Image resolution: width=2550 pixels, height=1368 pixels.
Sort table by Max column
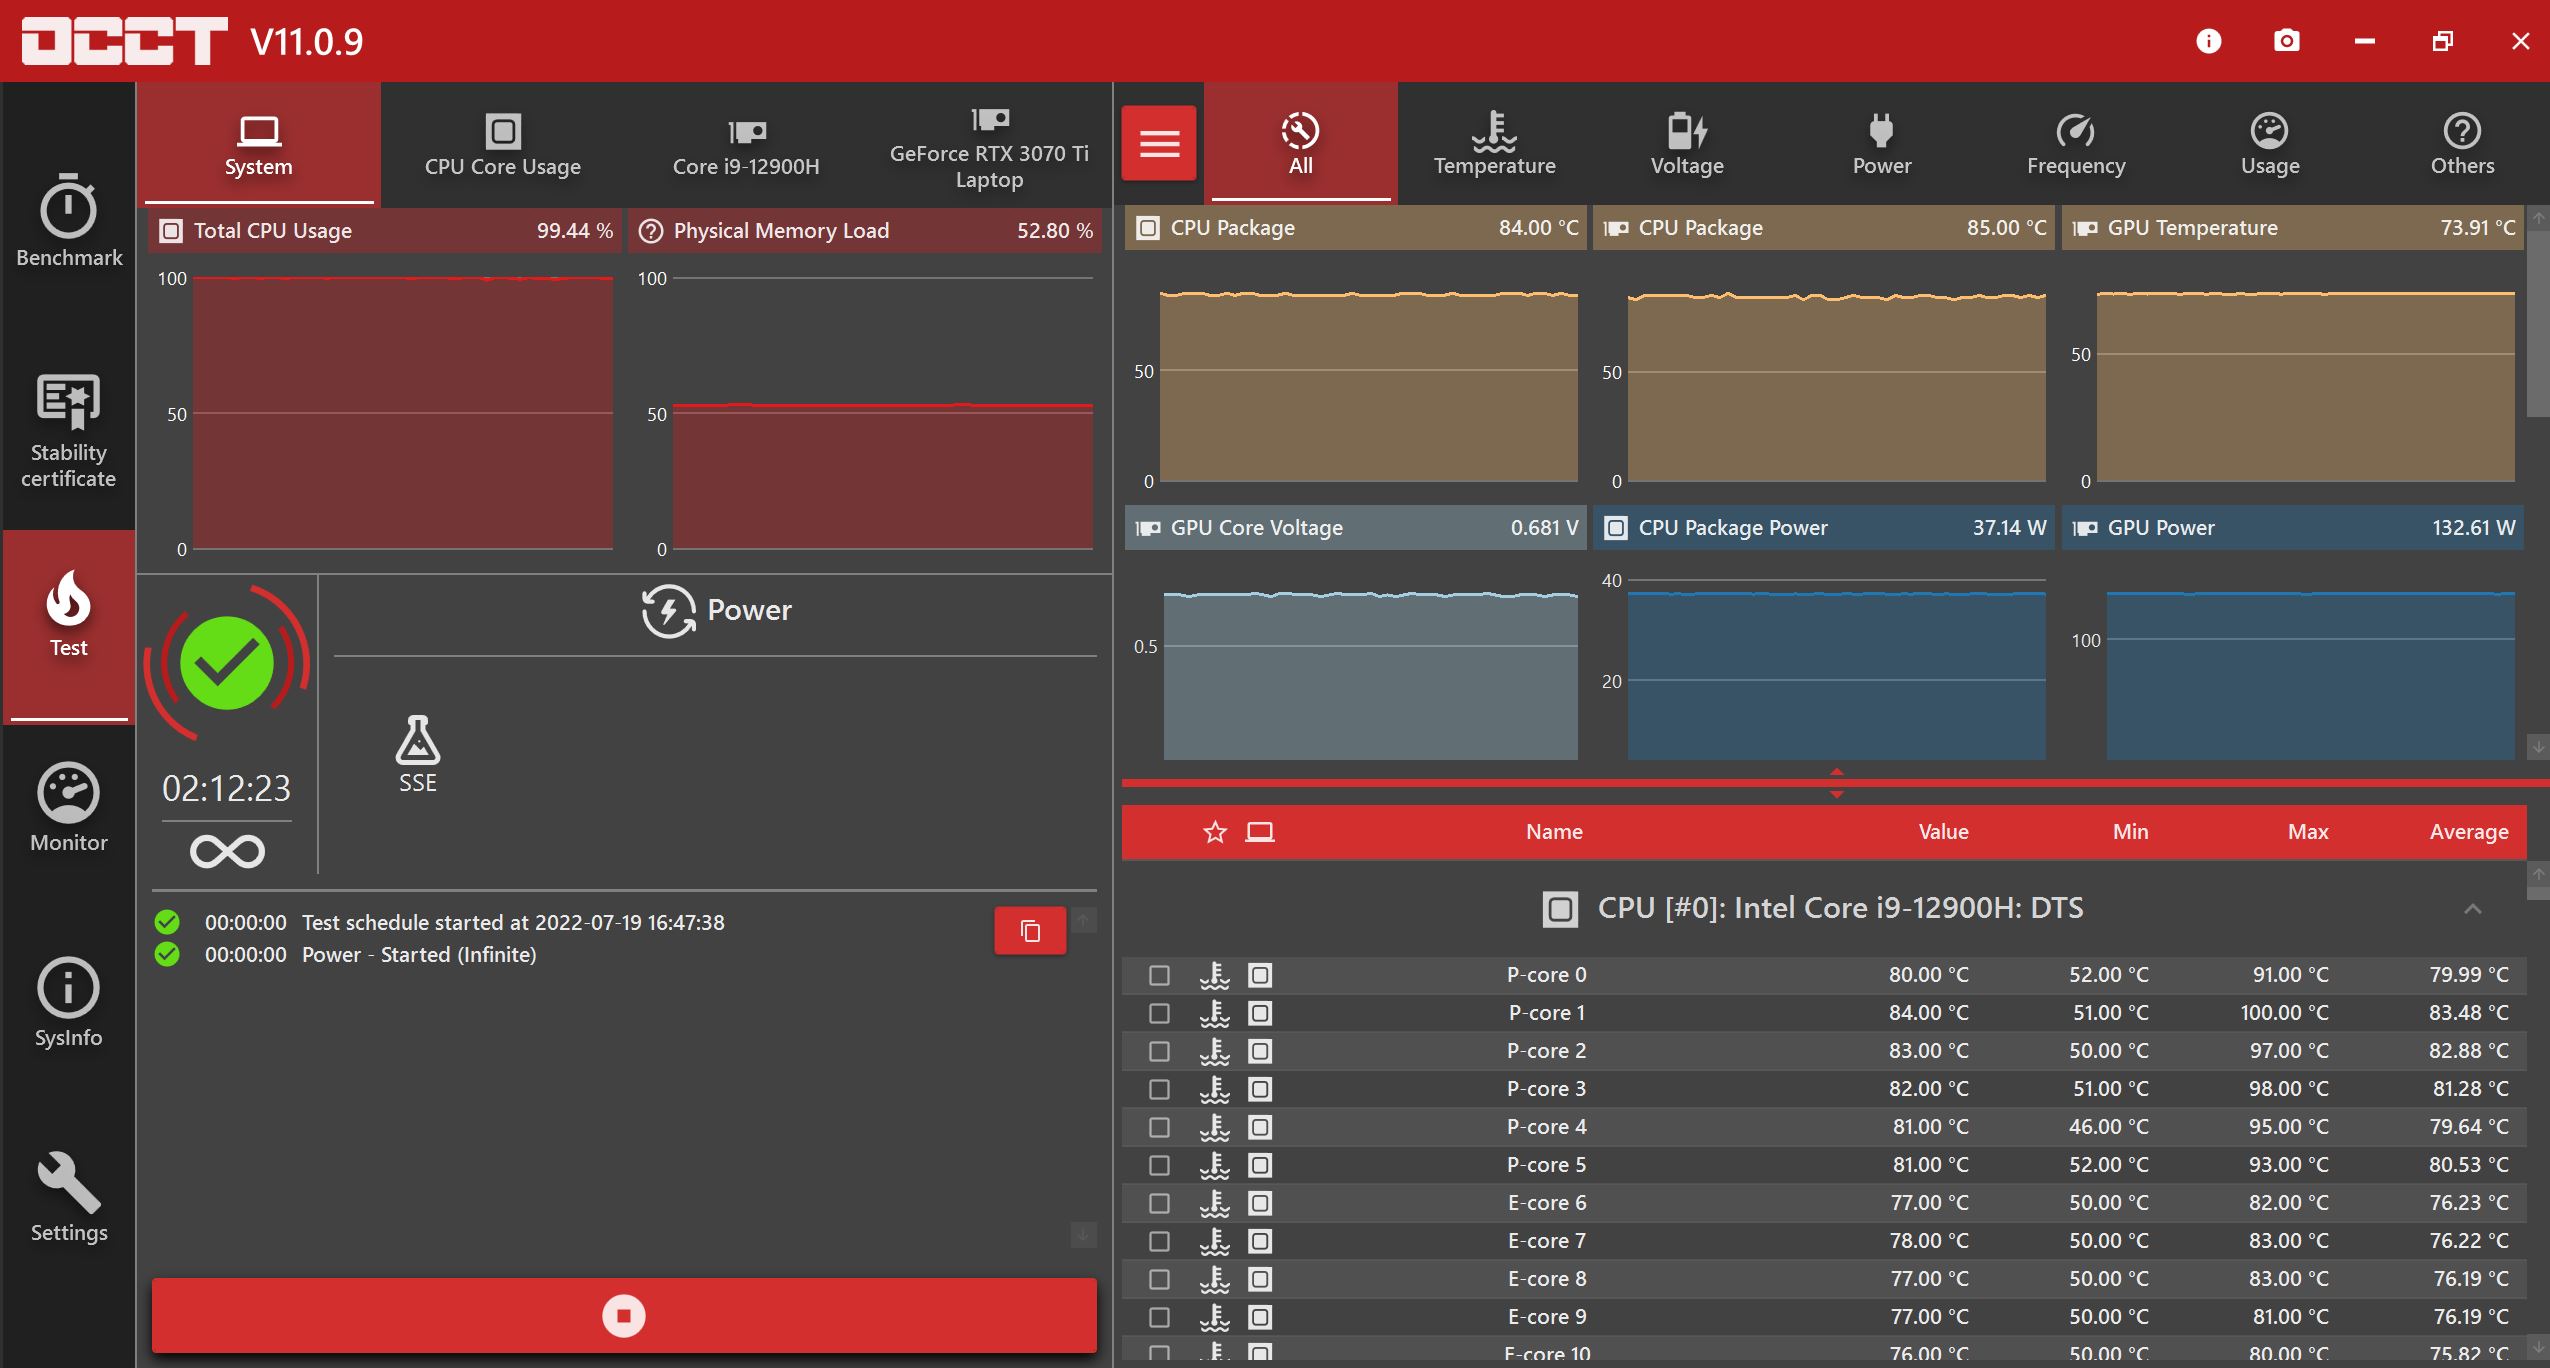(2308, 832)
